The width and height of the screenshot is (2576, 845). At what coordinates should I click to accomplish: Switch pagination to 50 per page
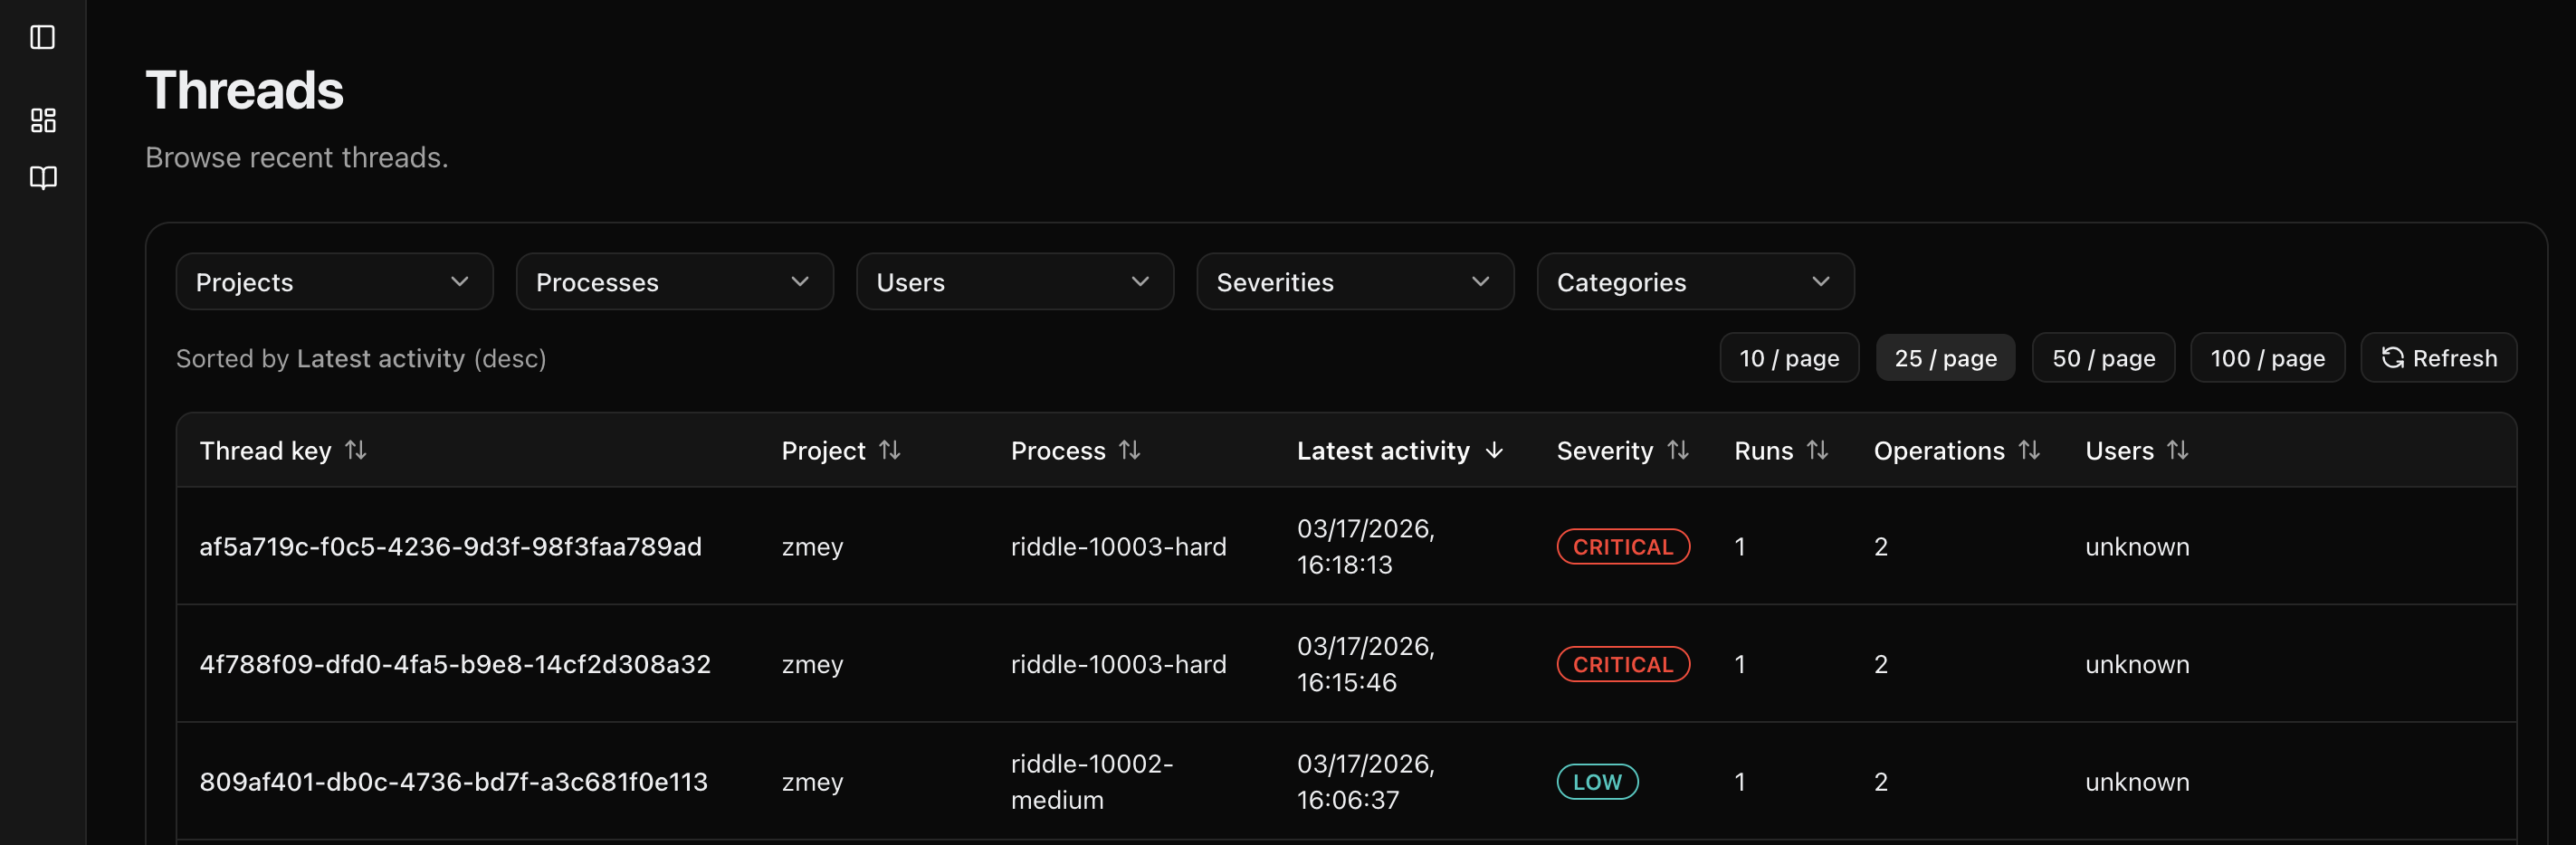(2102, 357)
